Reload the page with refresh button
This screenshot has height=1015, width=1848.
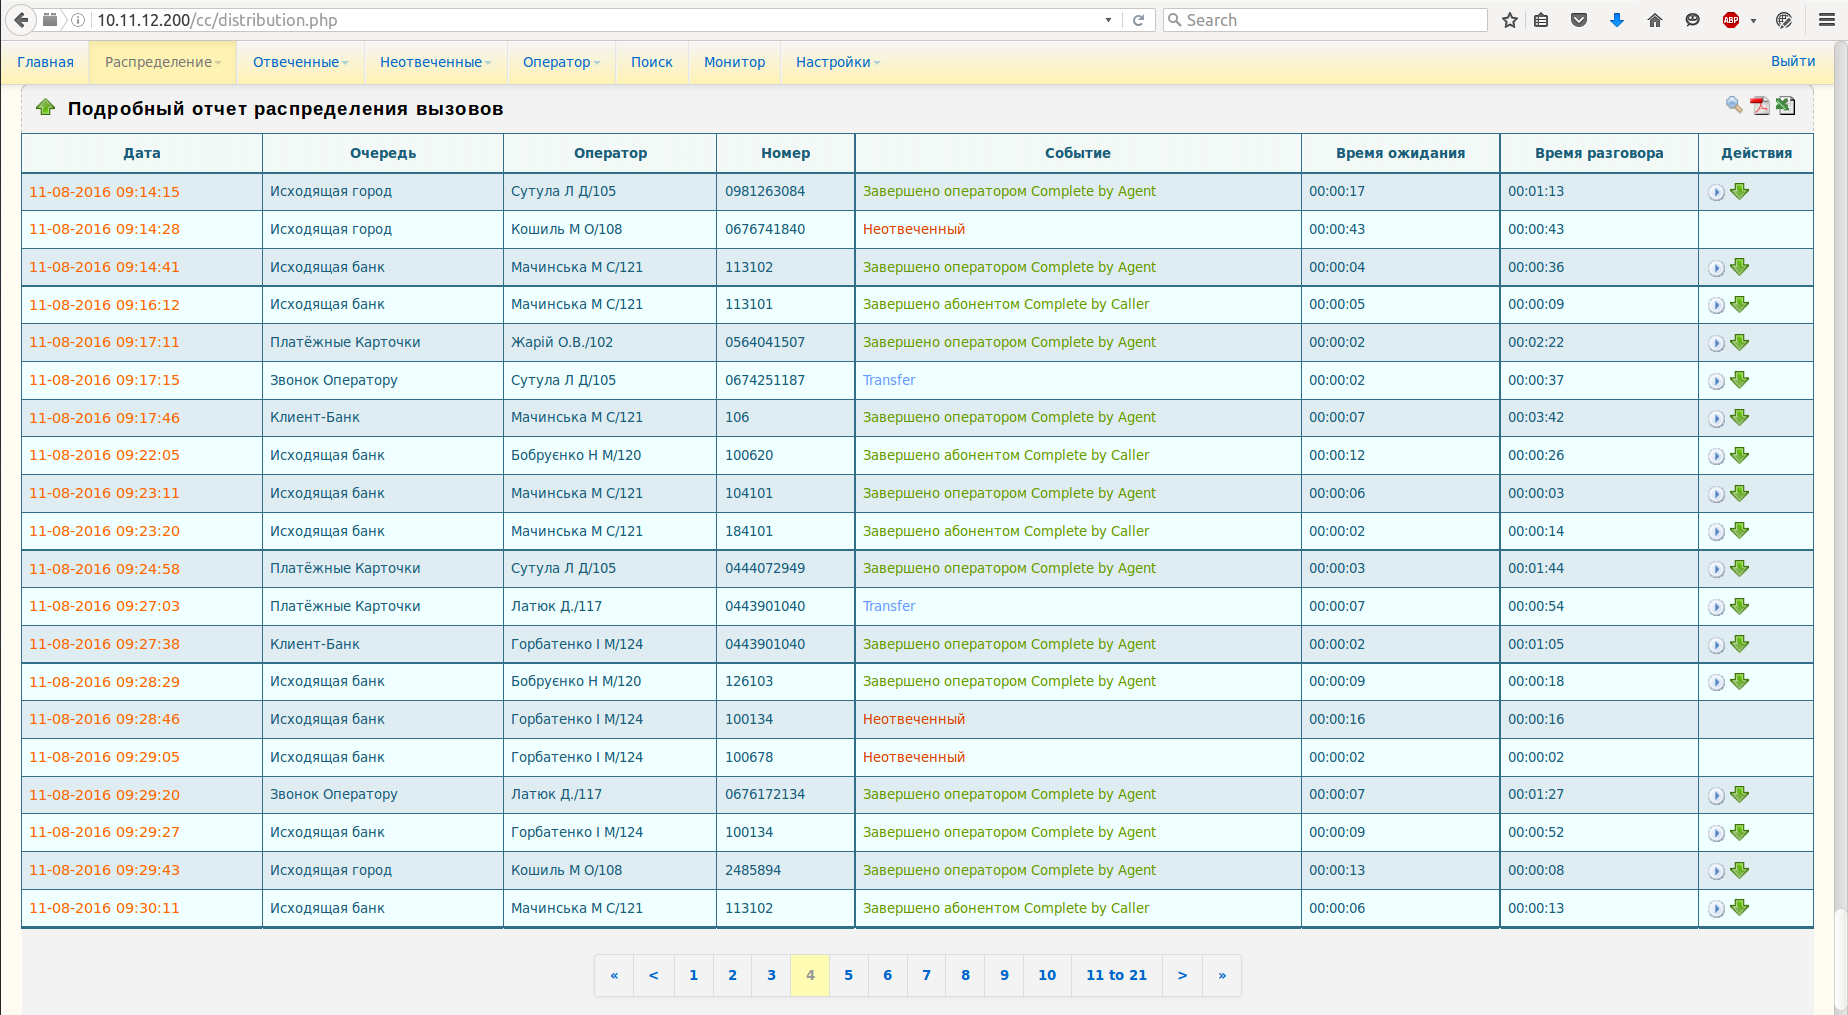point(1138,20)
